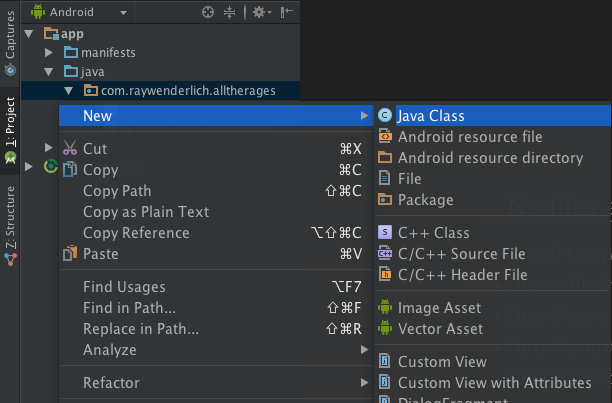Create a new Vector Asset
The height and width of the screenshot is (403, 612).
(x=493, y=329)
